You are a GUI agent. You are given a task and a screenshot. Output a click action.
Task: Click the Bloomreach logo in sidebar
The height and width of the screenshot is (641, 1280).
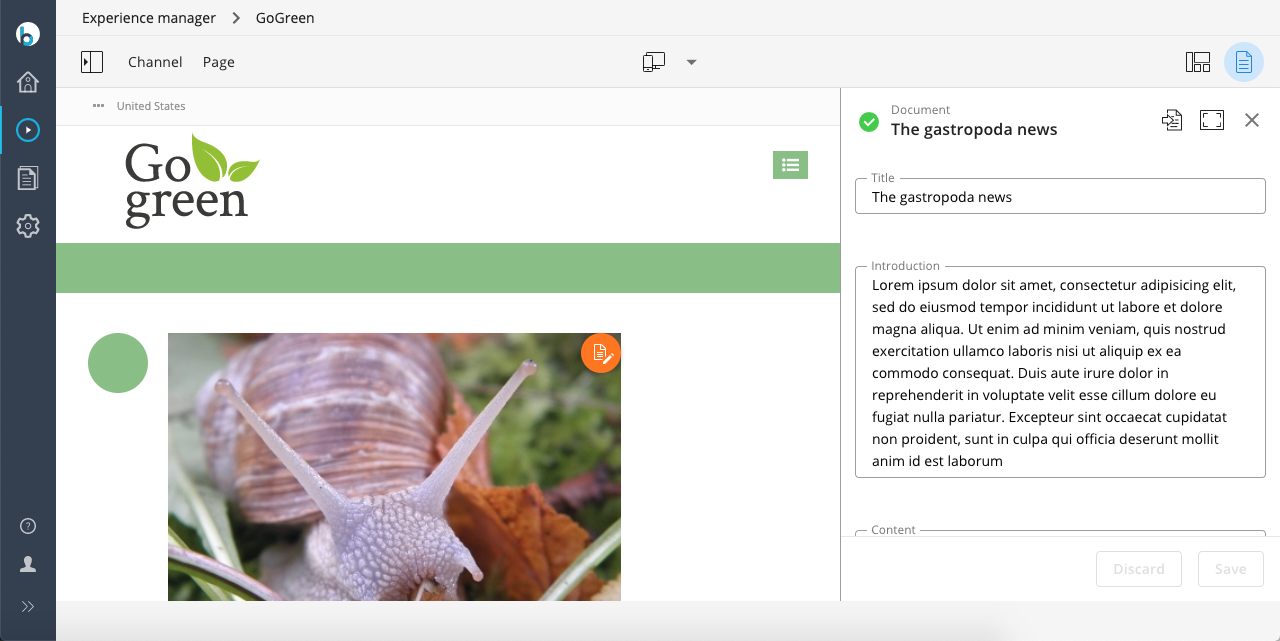point(28,34)
